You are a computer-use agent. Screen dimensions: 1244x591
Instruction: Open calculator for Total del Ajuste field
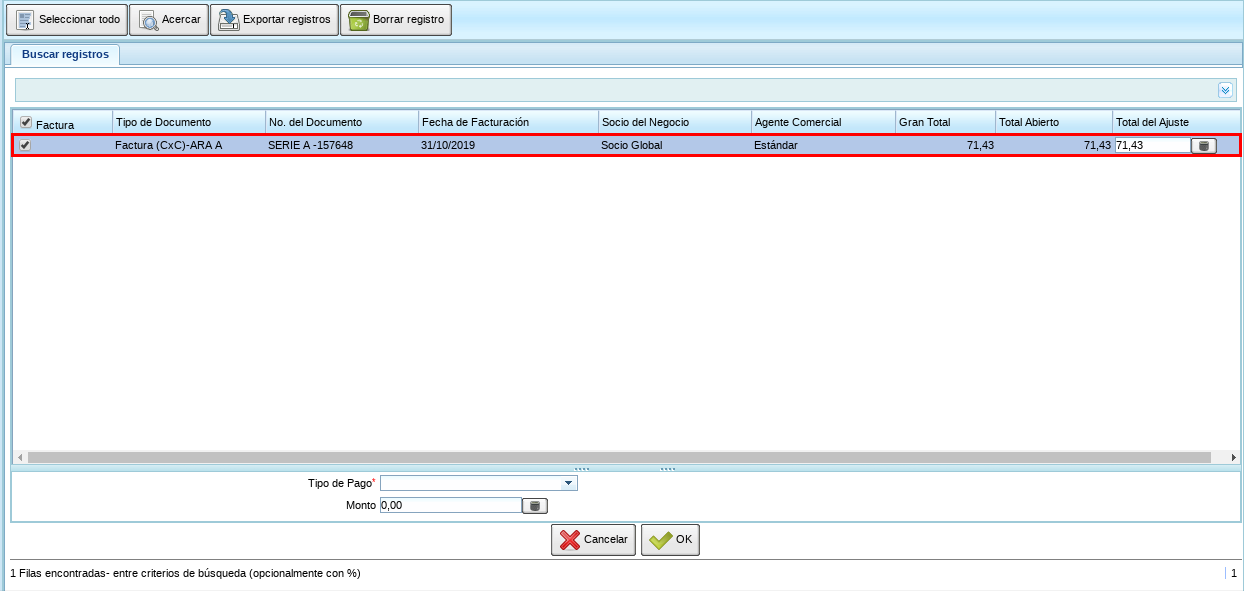1203,145
